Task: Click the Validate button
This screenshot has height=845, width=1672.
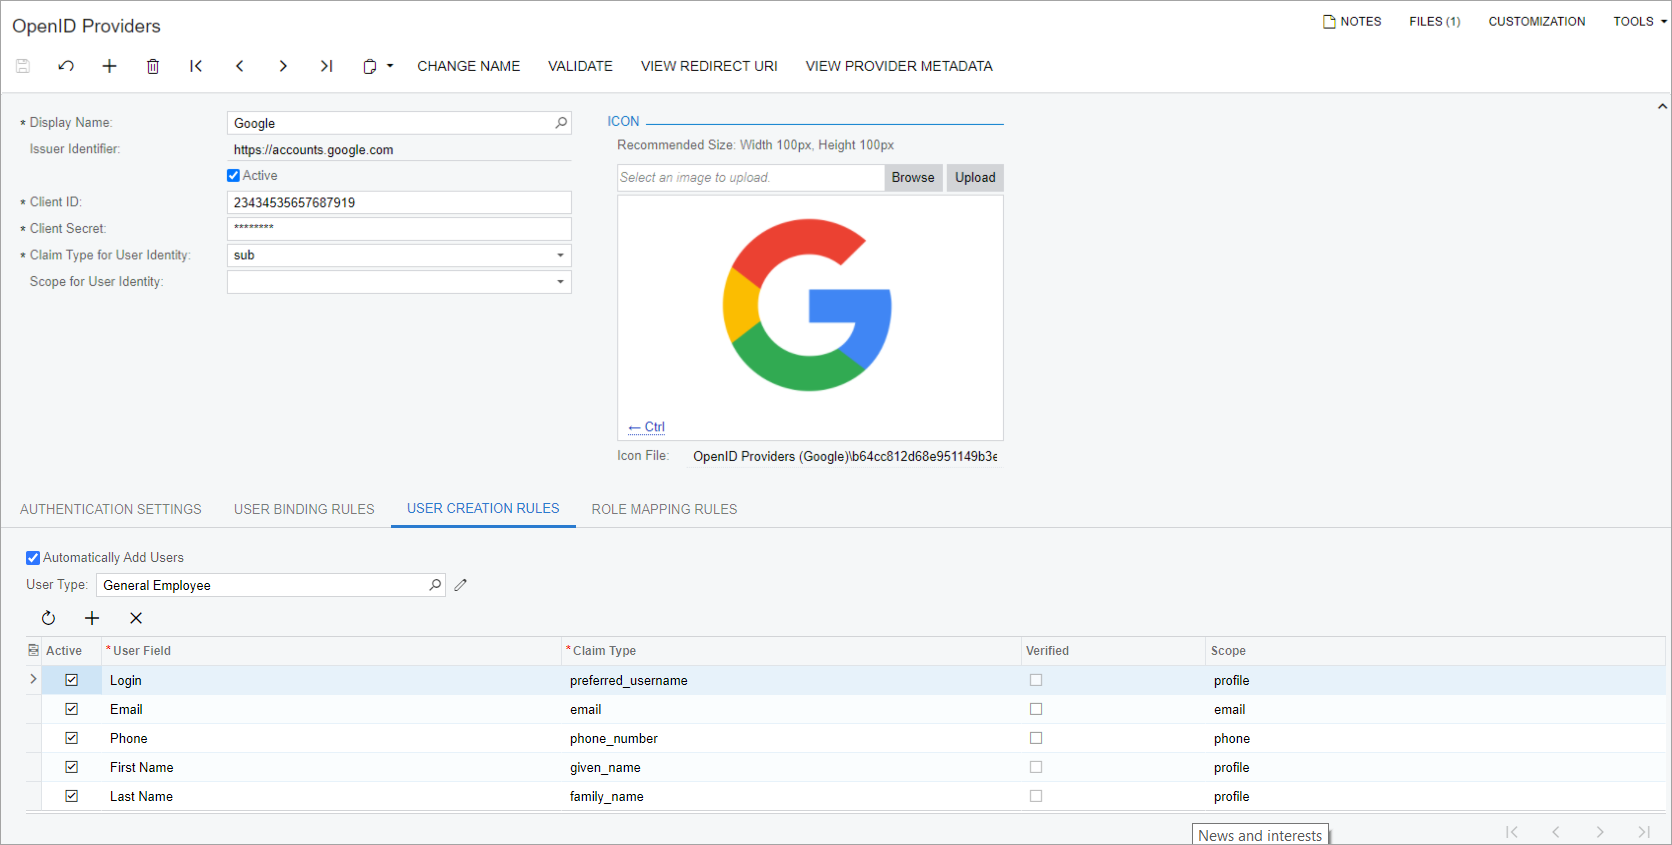Action: [580, 66]
